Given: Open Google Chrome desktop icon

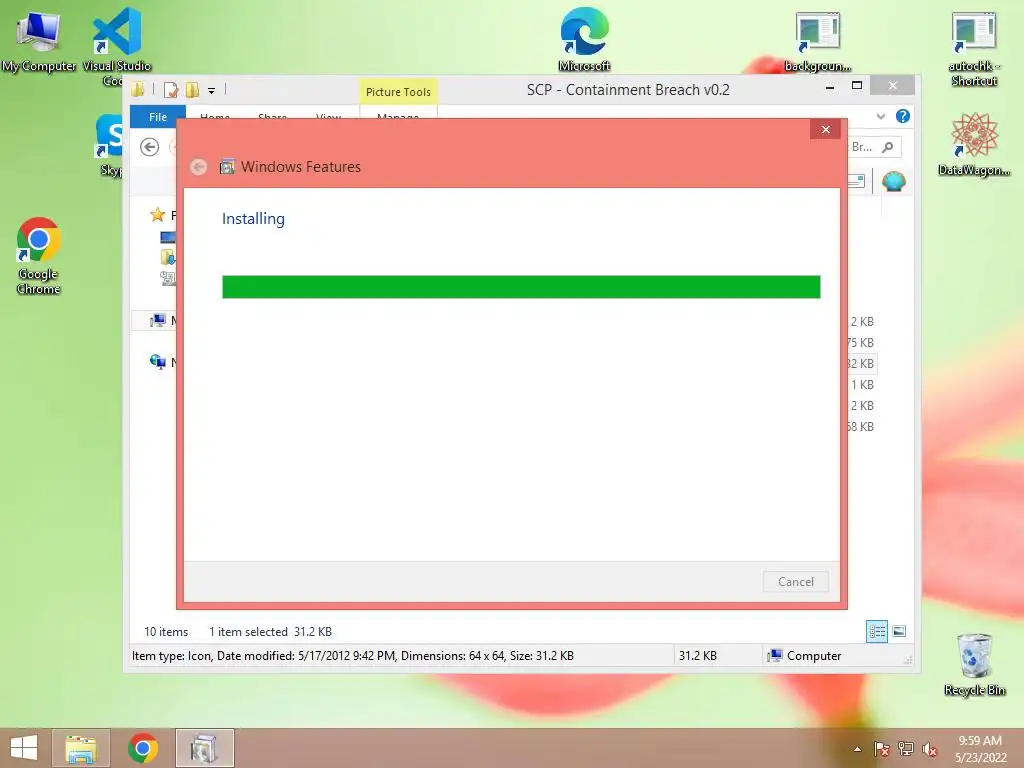Looking at the screenshot, I should tap(39, 255).
